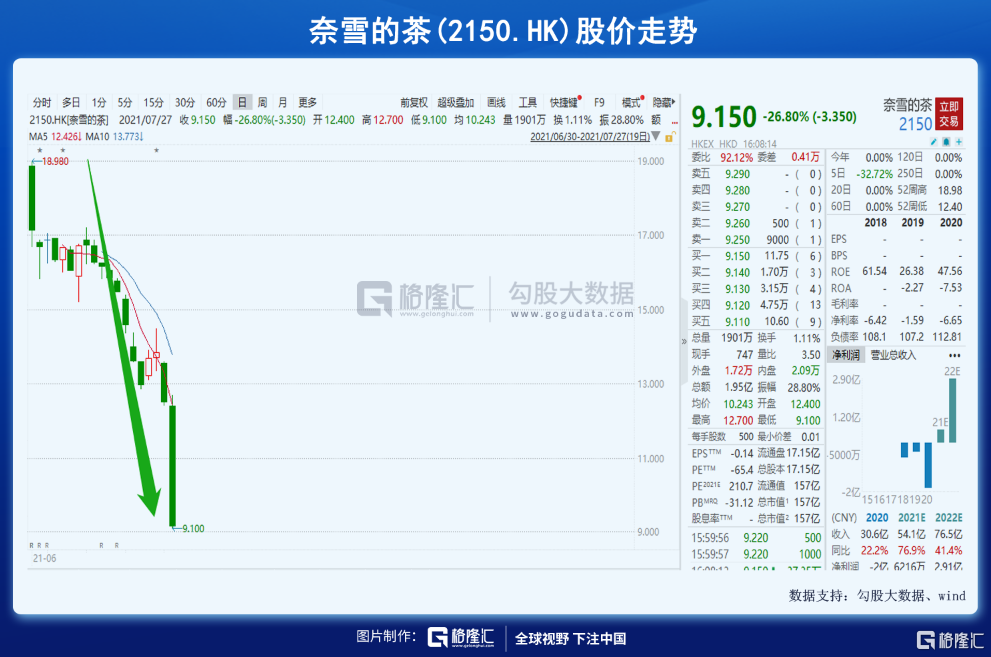Open the 更多 more periods menu
991x657 pixels.
(307, 102)
